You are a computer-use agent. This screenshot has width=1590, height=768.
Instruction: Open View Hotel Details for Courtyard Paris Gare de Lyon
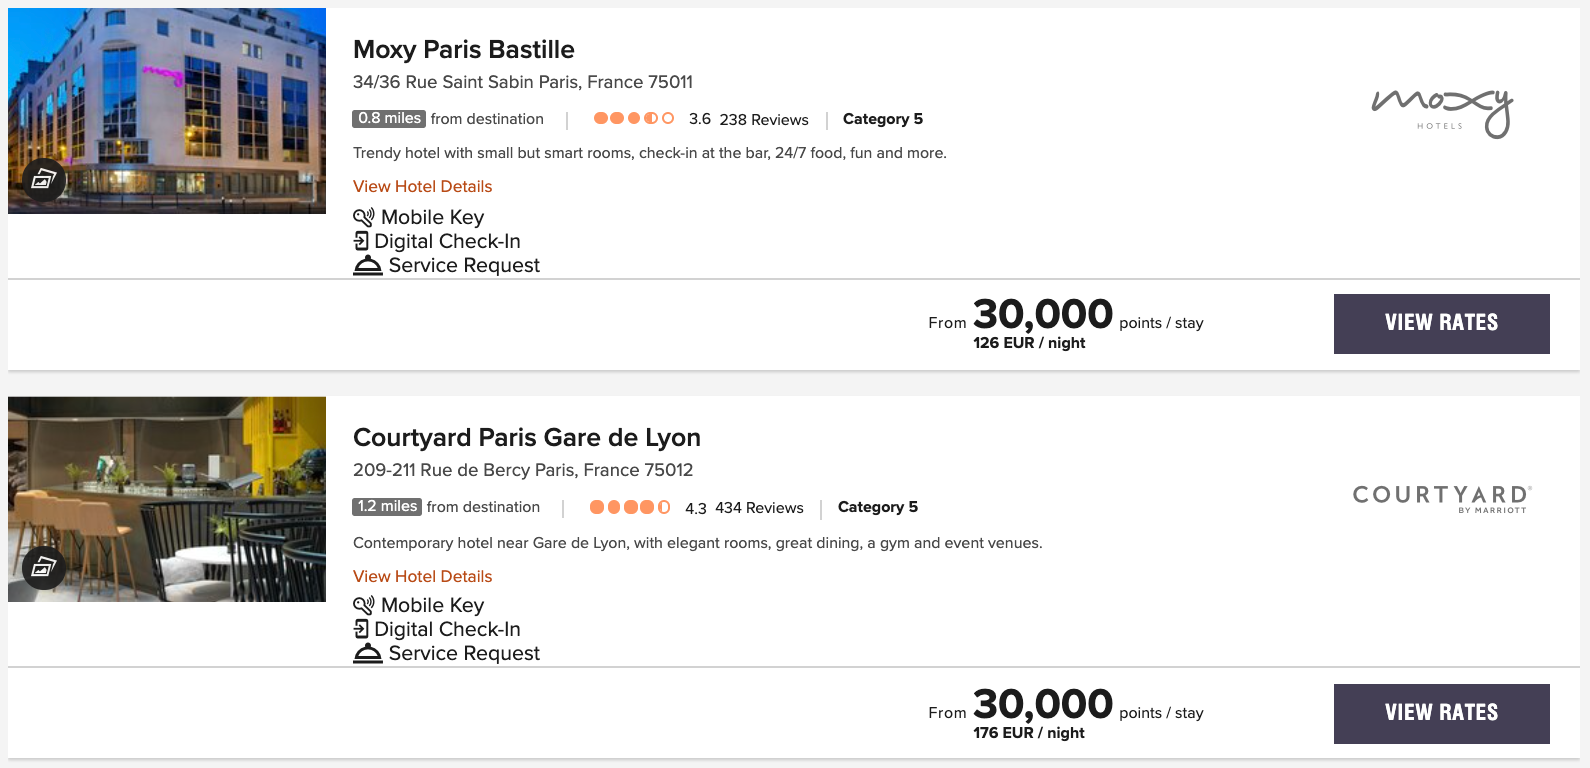pos(422,576)
